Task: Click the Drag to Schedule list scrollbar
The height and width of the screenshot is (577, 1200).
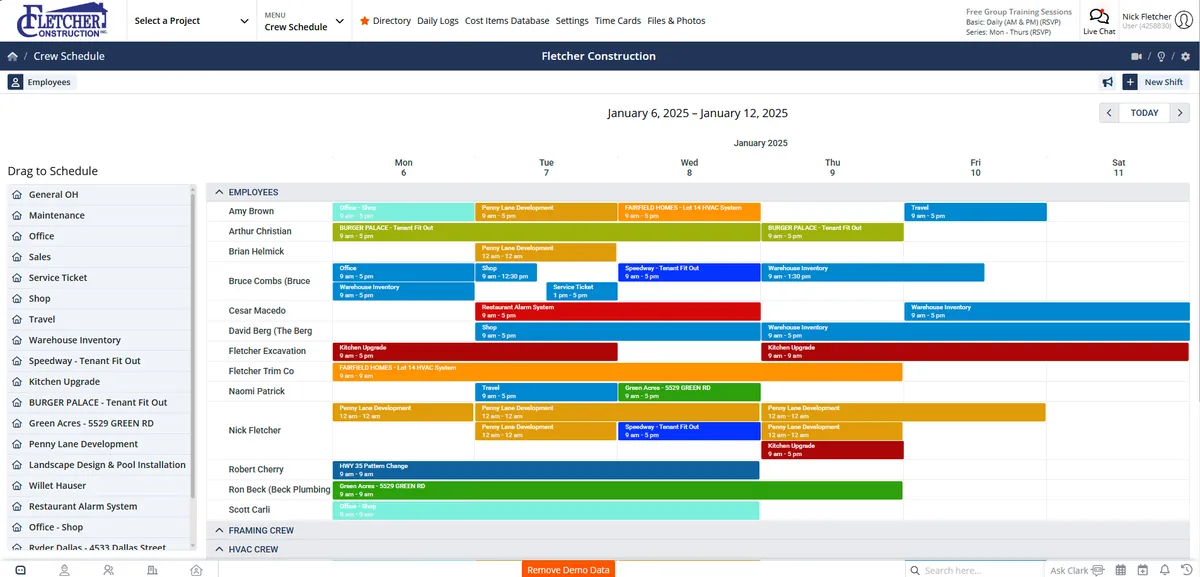Action: (194, 345)
